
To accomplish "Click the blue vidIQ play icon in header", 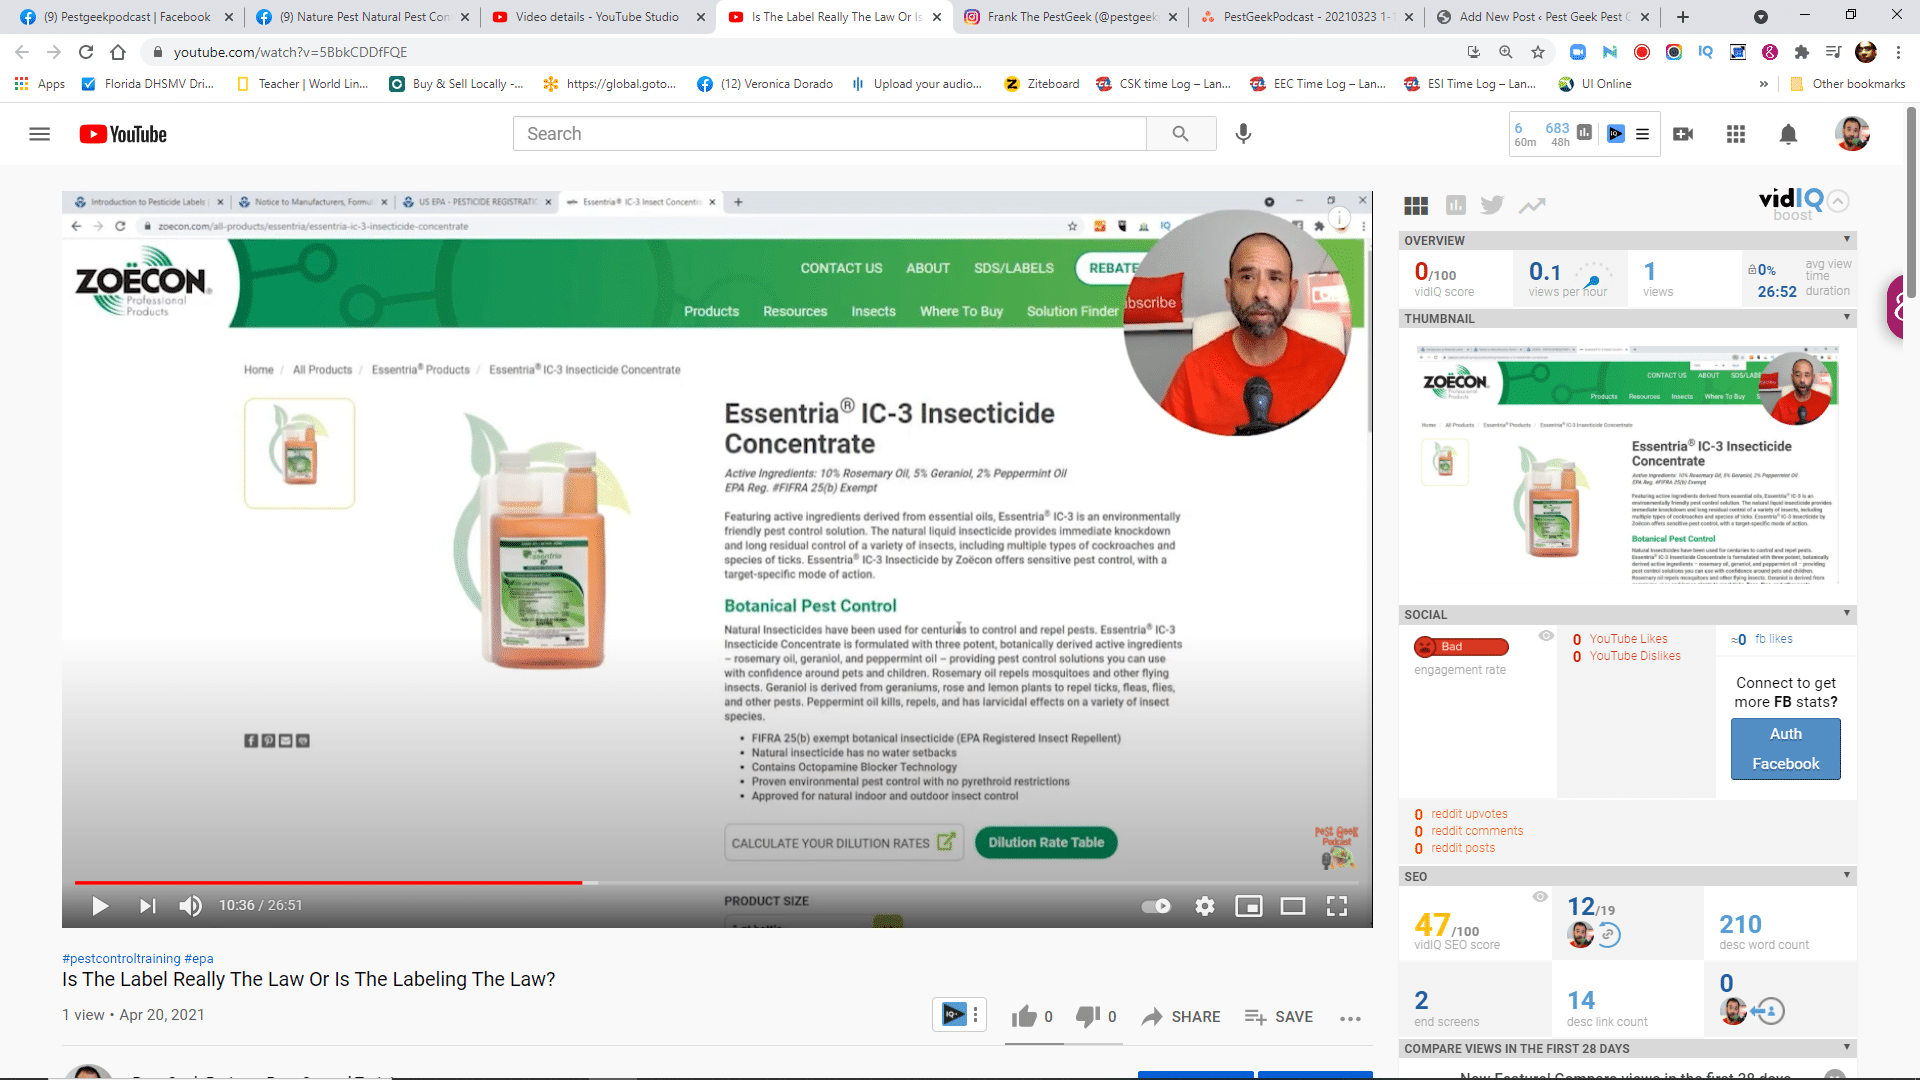I will [1616, 134].
